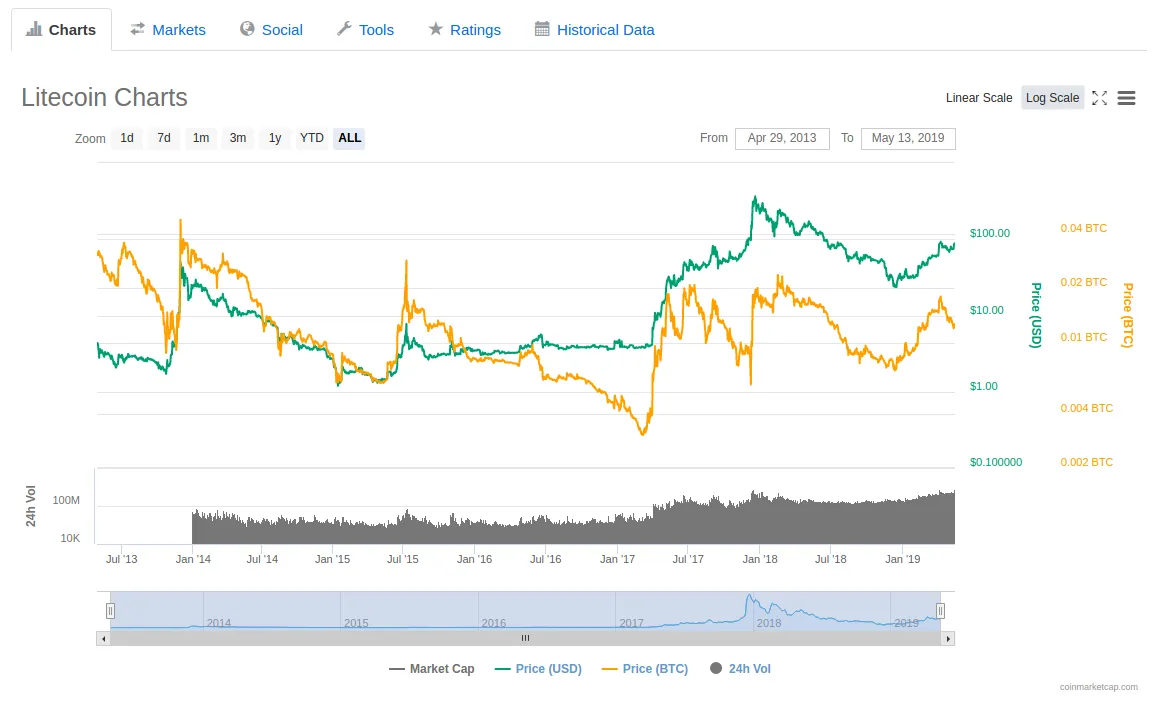Image resolution: width=1164 pixels, height=710 pixels.
Task: Click the fullscreen expand icon
Action: point(1099,98)
